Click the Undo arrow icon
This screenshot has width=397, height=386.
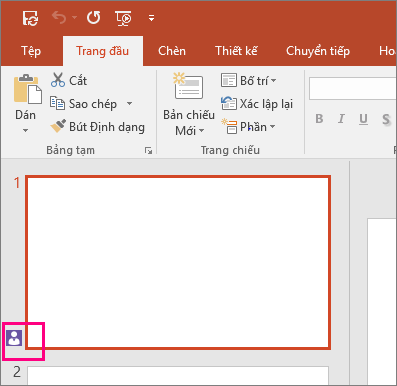click(x=59, y=17)
